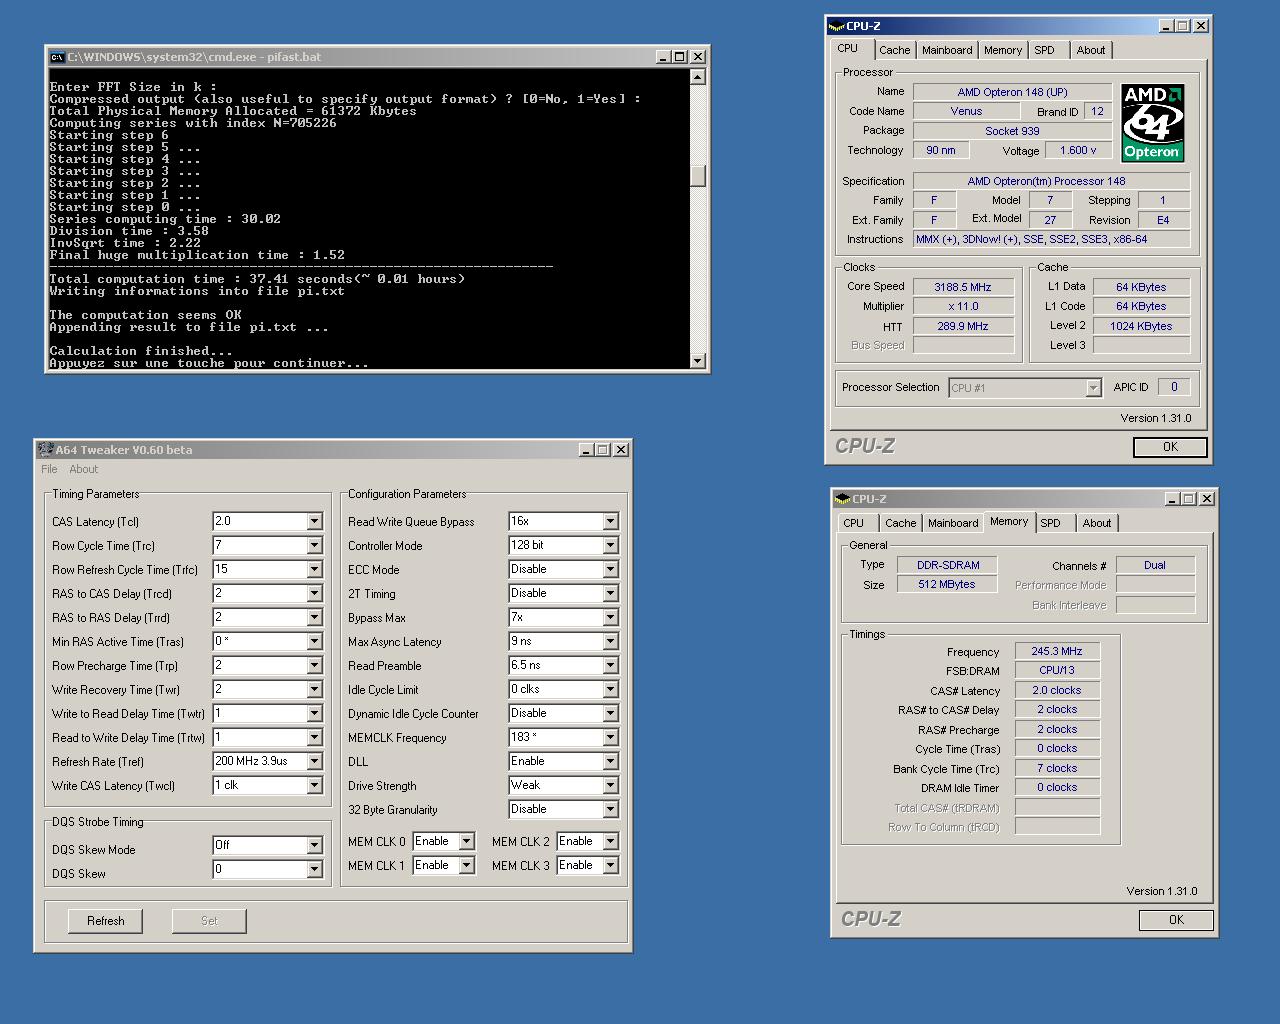
Task: Open the Row Cycle Time (Trc) dropdown
Action: point(314,545)
